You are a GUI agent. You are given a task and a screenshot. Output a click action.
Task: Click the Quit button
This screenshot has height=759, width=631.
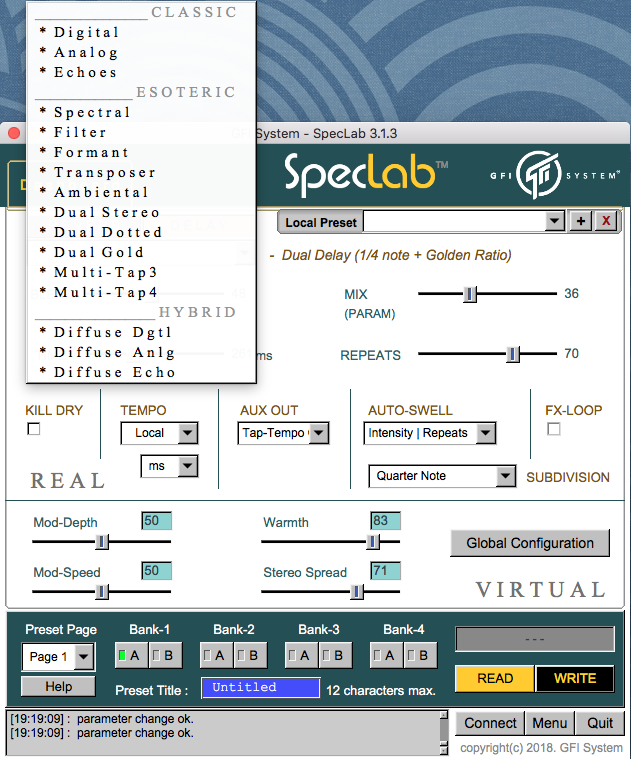click(x=600, y=723)
